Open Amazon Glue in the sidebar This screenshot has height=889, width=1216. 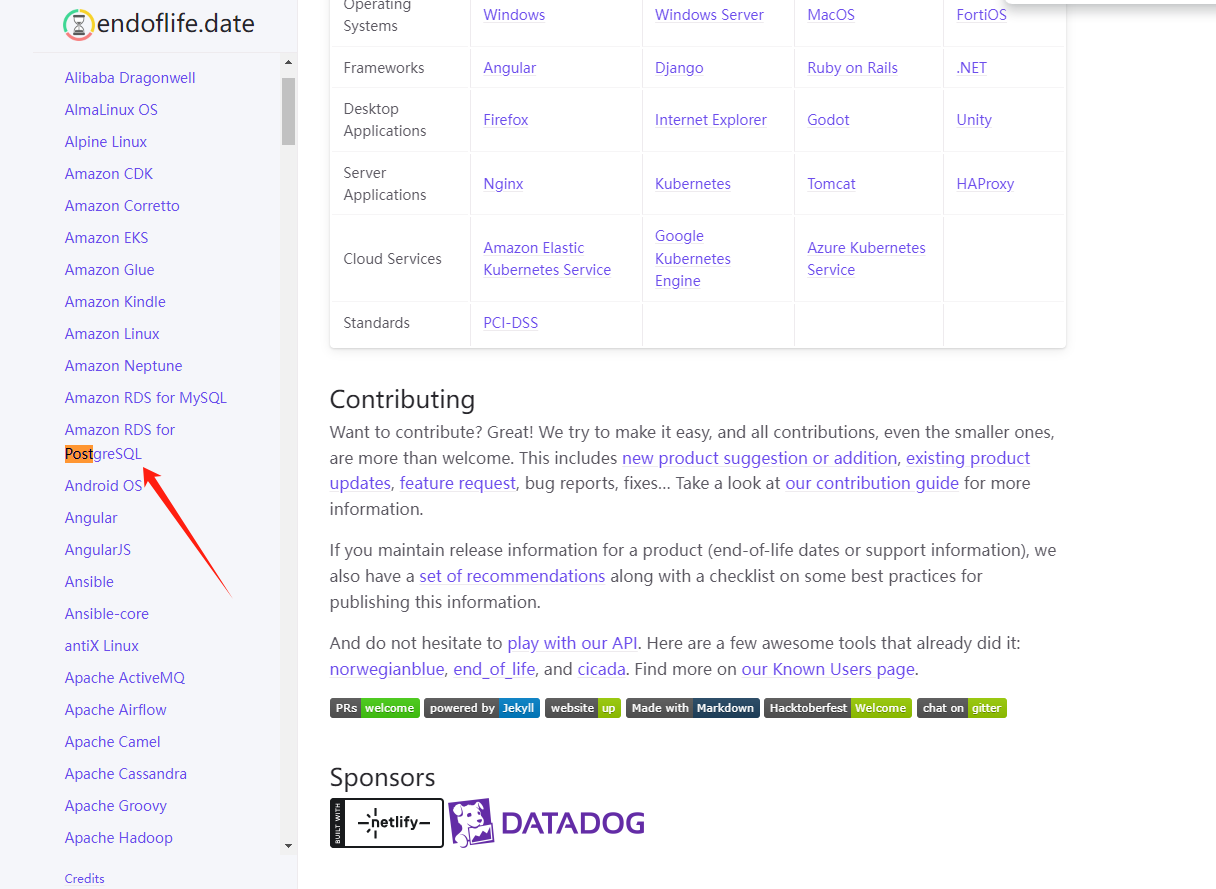click(110, 270)
